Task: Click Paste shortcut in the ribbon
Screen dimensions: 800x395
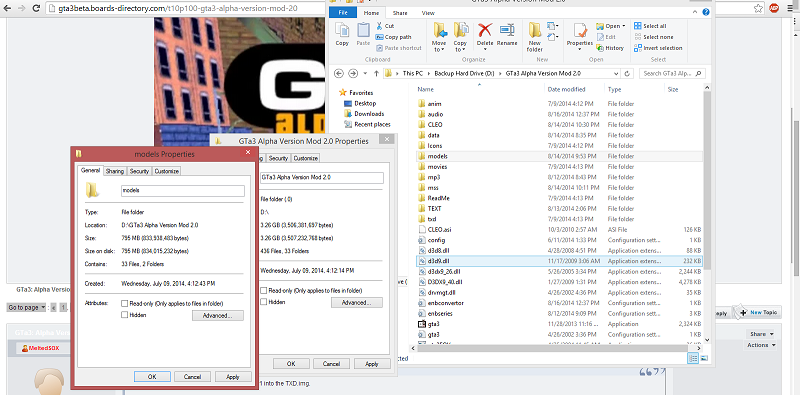Action: [x=399, y=48]
